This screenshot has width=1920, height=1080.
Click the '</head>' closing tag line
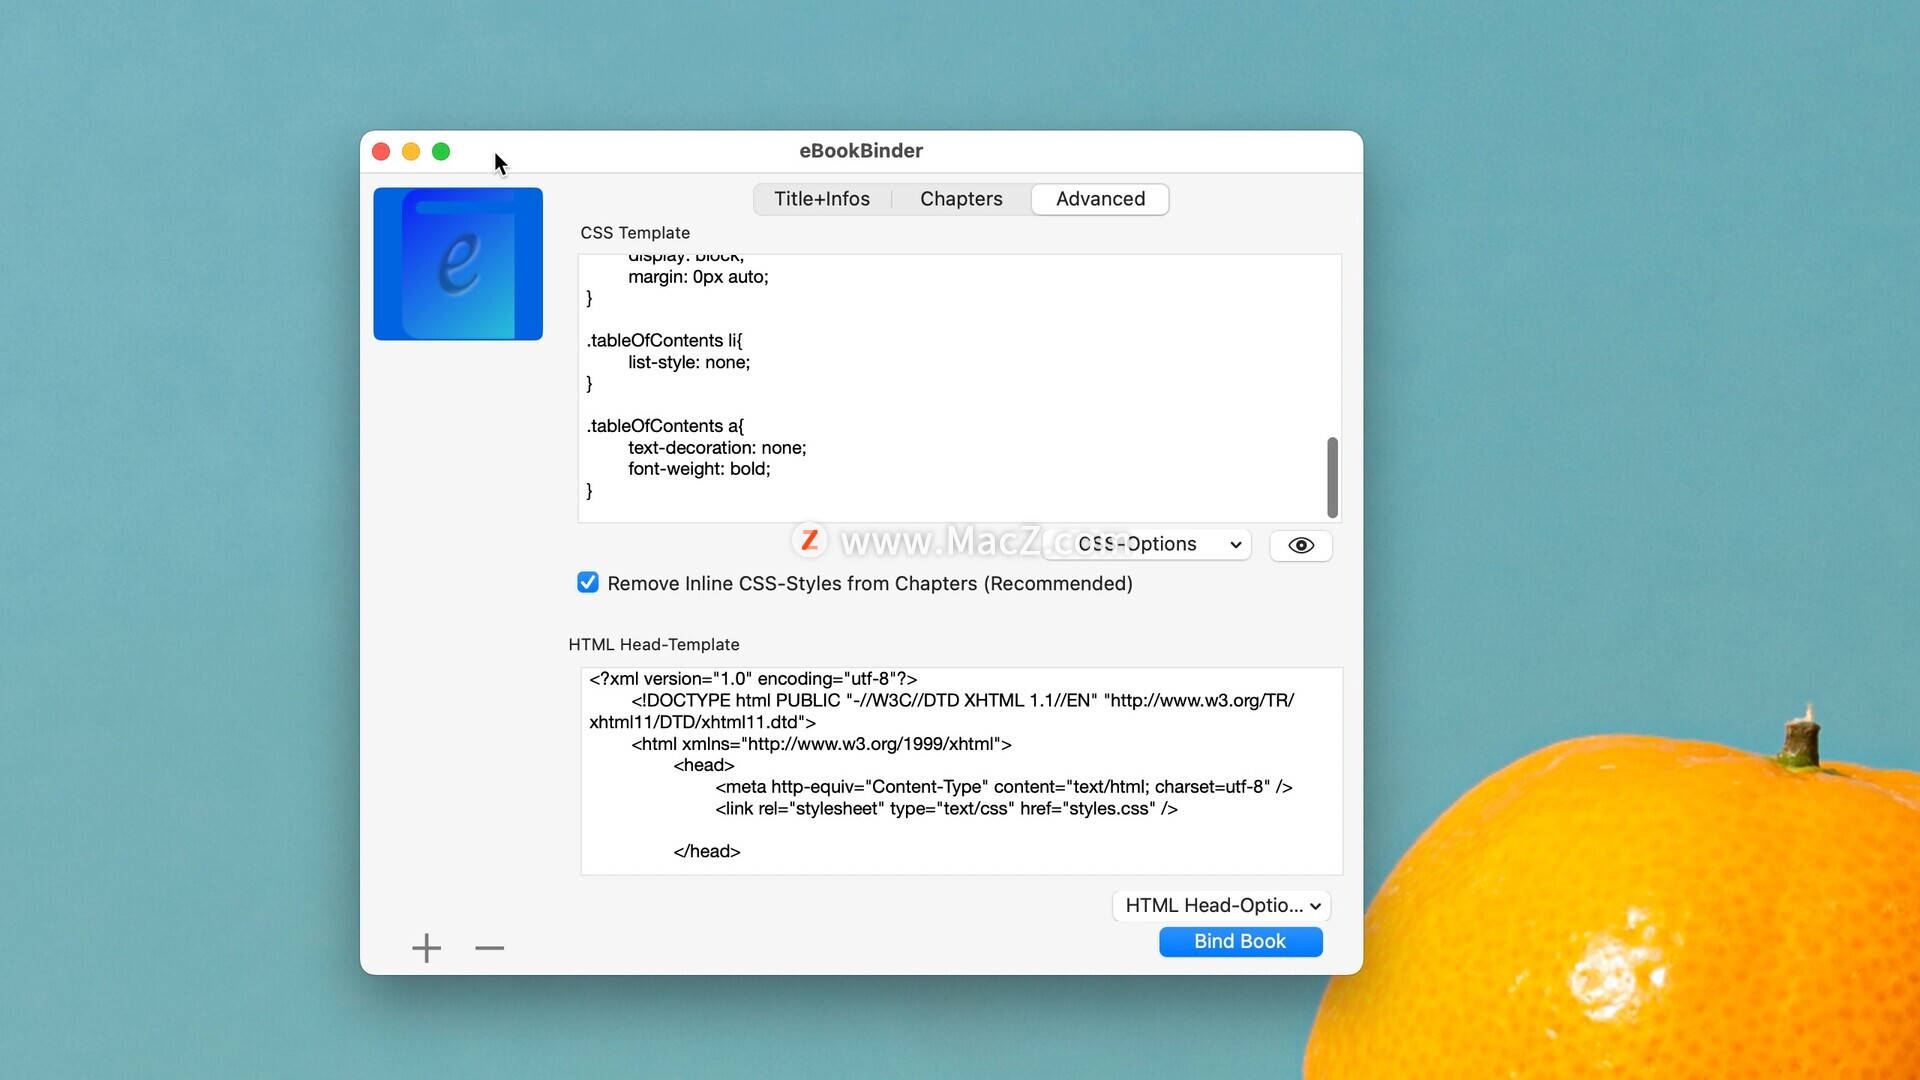click(x=707, y=852)
